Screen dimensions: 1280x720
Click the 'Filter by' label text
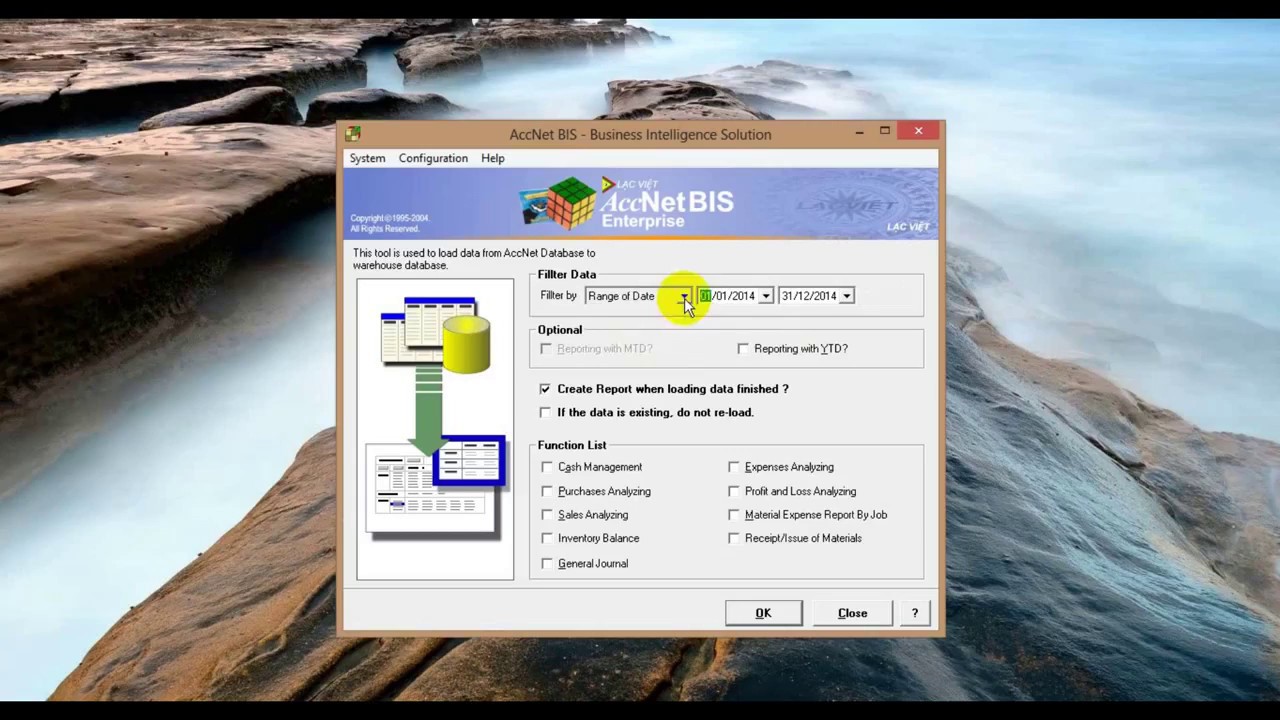click(558, 296)
